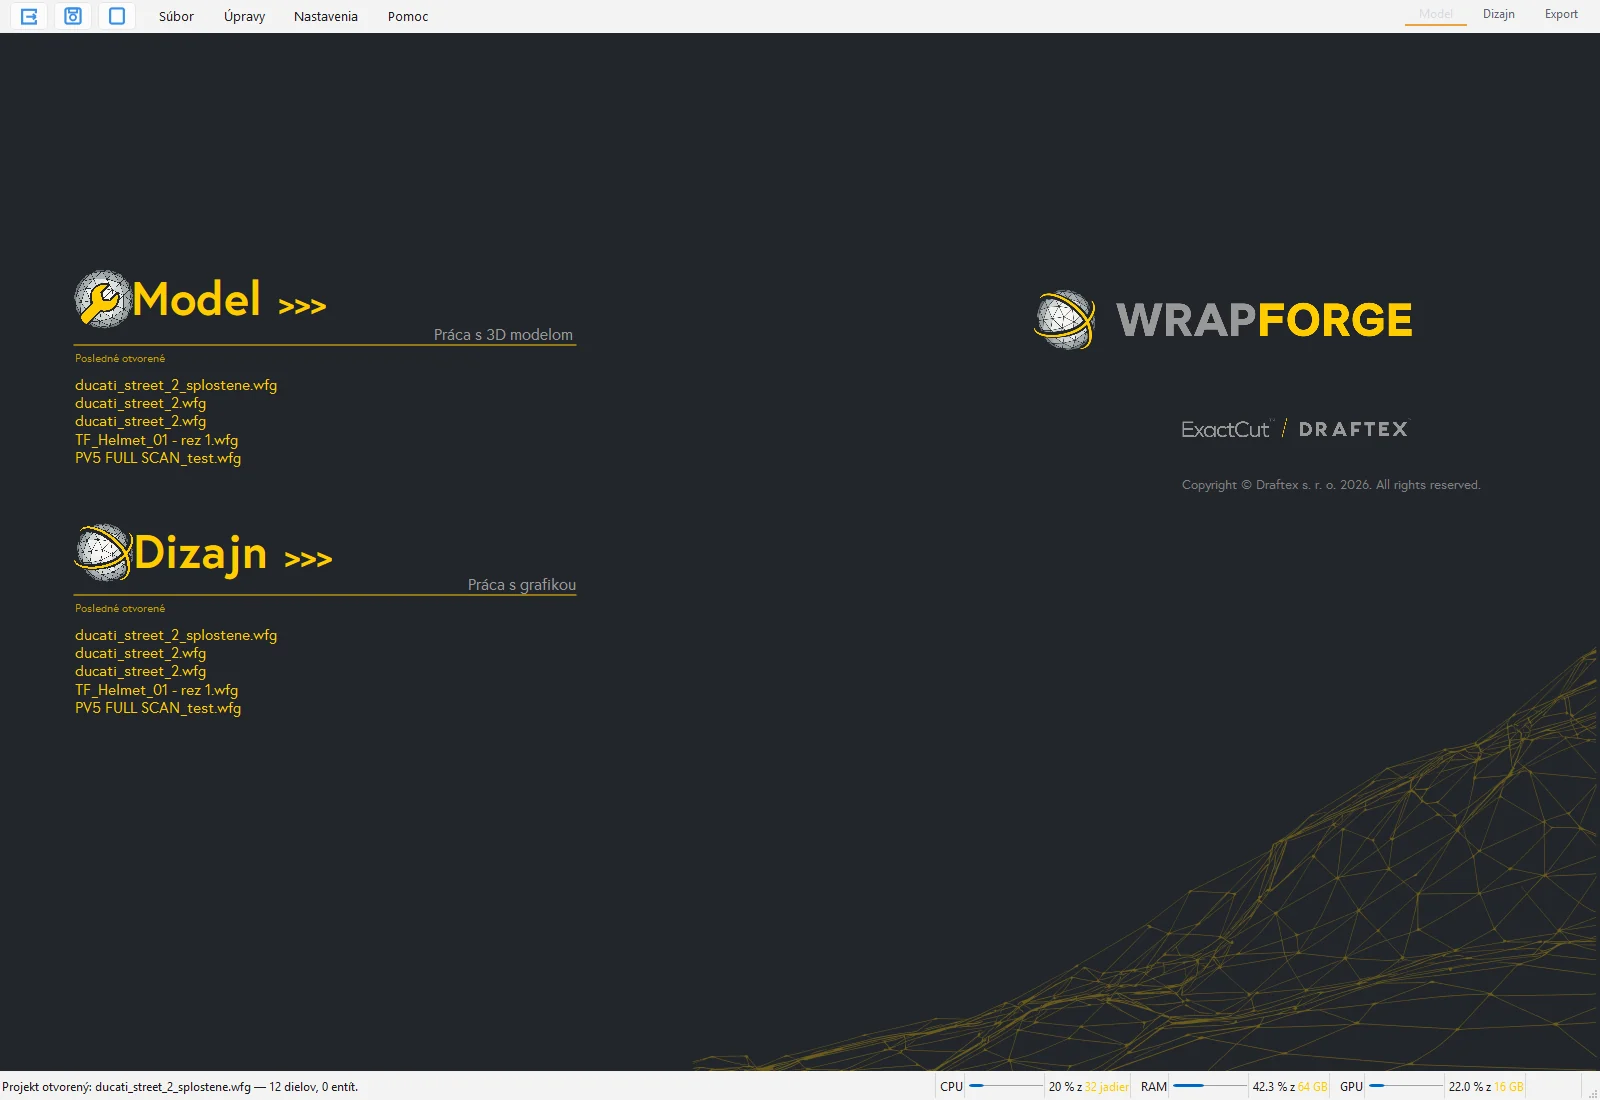This screenshot has height=1100, width=1600.
Task: Click 'Posledné otvorené' label under Dizajn
Action: pyautogui.click(x=120, y=608)
